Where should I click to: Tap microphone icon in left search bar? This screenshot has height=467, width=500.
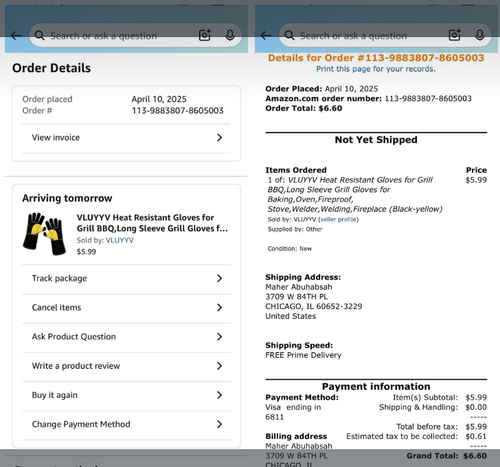click(x=230, y=35)
